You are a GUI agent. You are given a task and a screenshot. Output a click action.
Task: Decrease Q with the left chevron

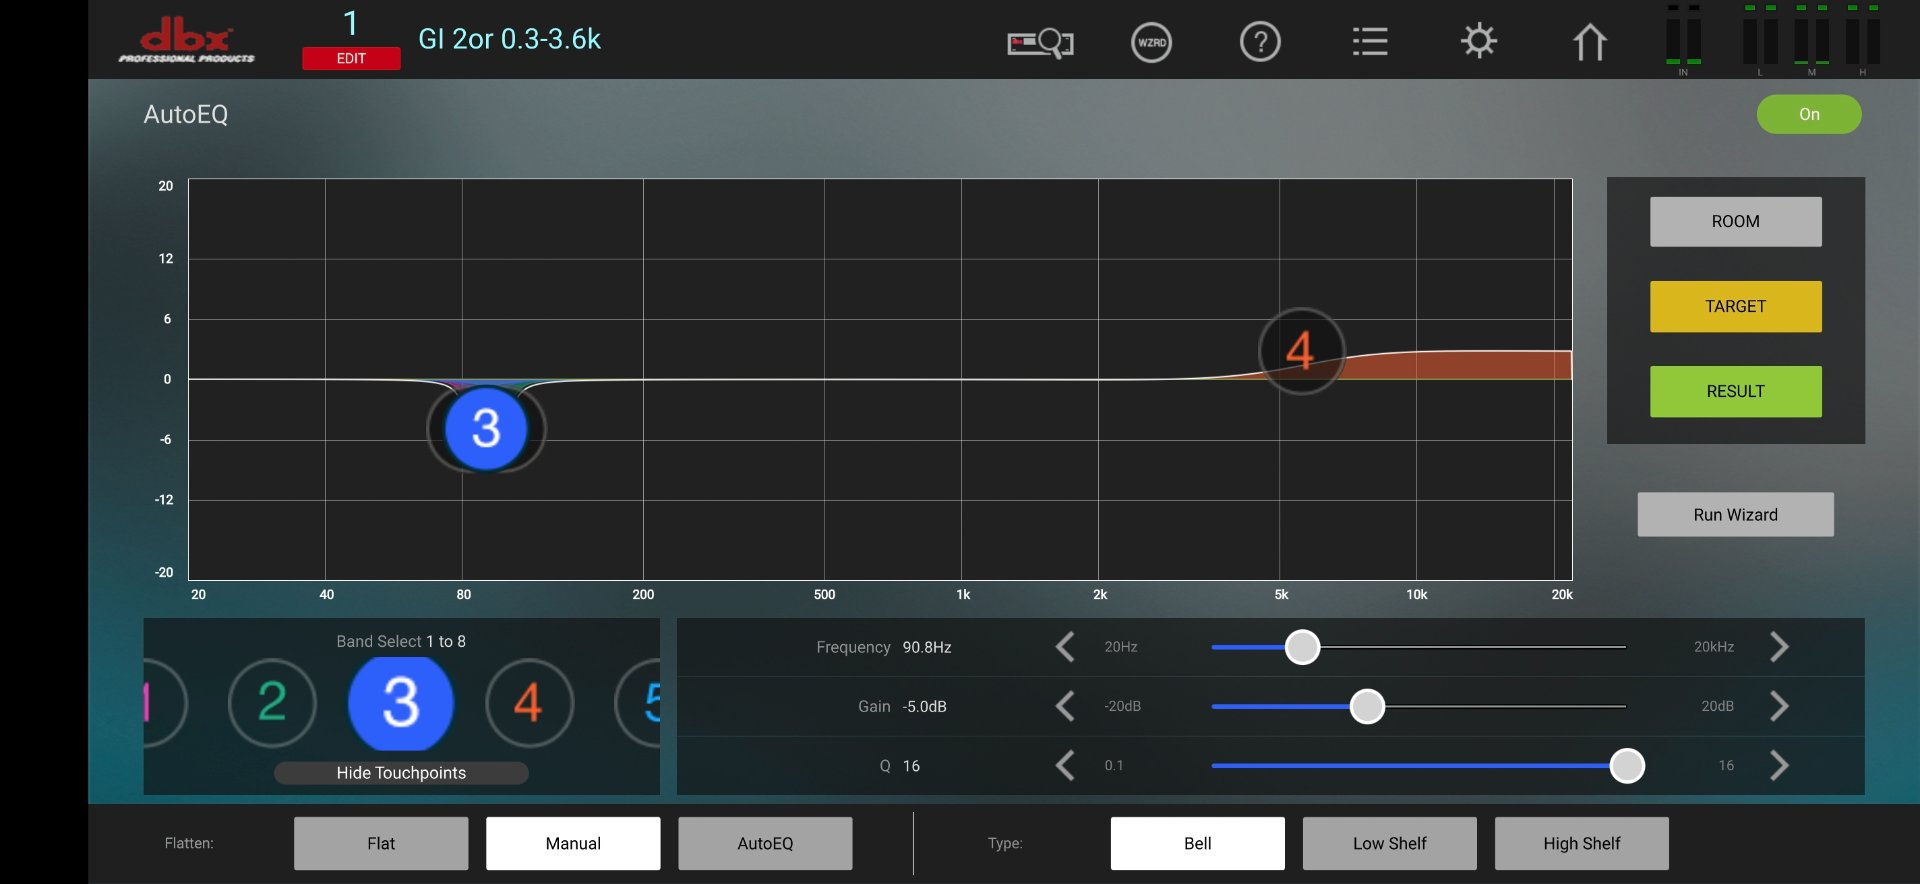1065,766
